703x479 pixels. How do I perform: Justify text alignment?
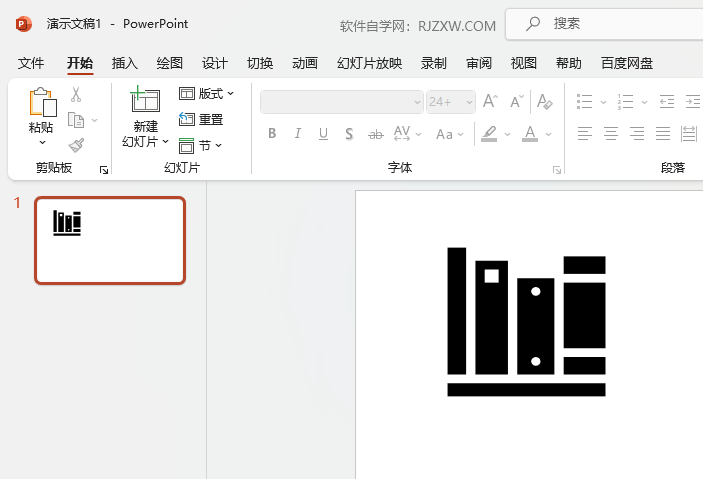(663, 134)
